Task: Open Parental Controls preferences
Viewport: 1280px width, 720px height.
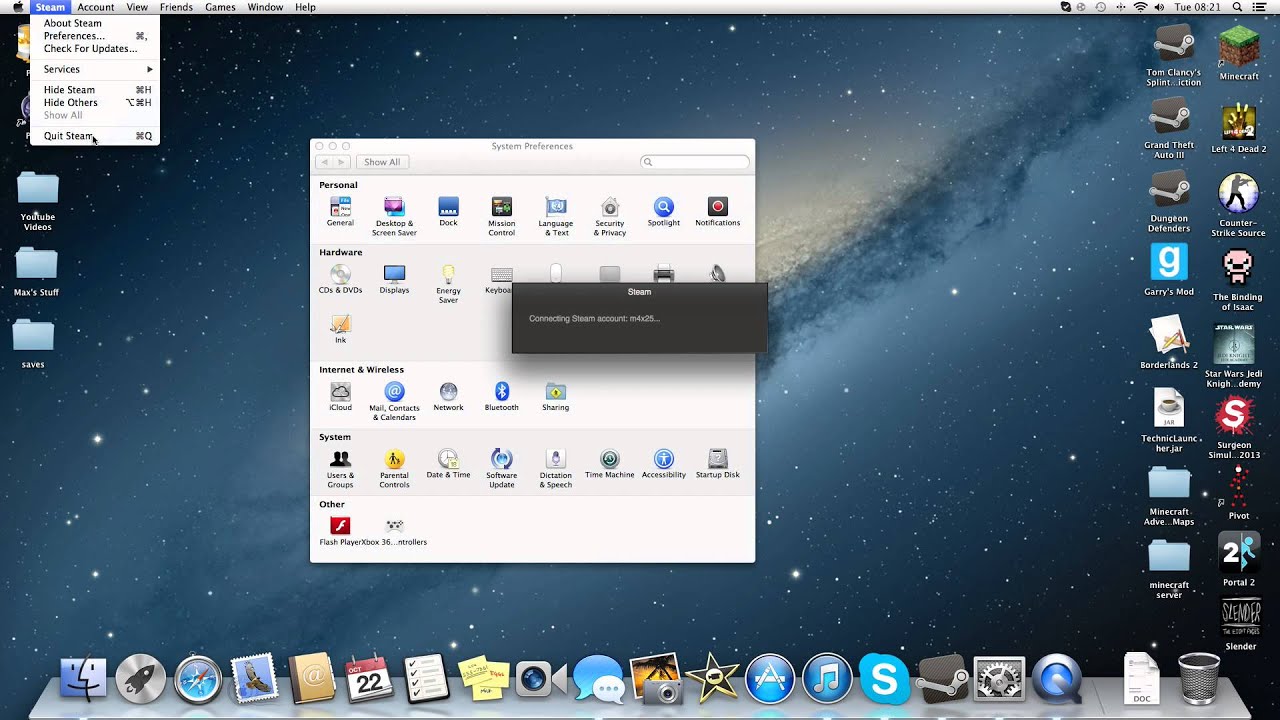Action: point(394,468)
